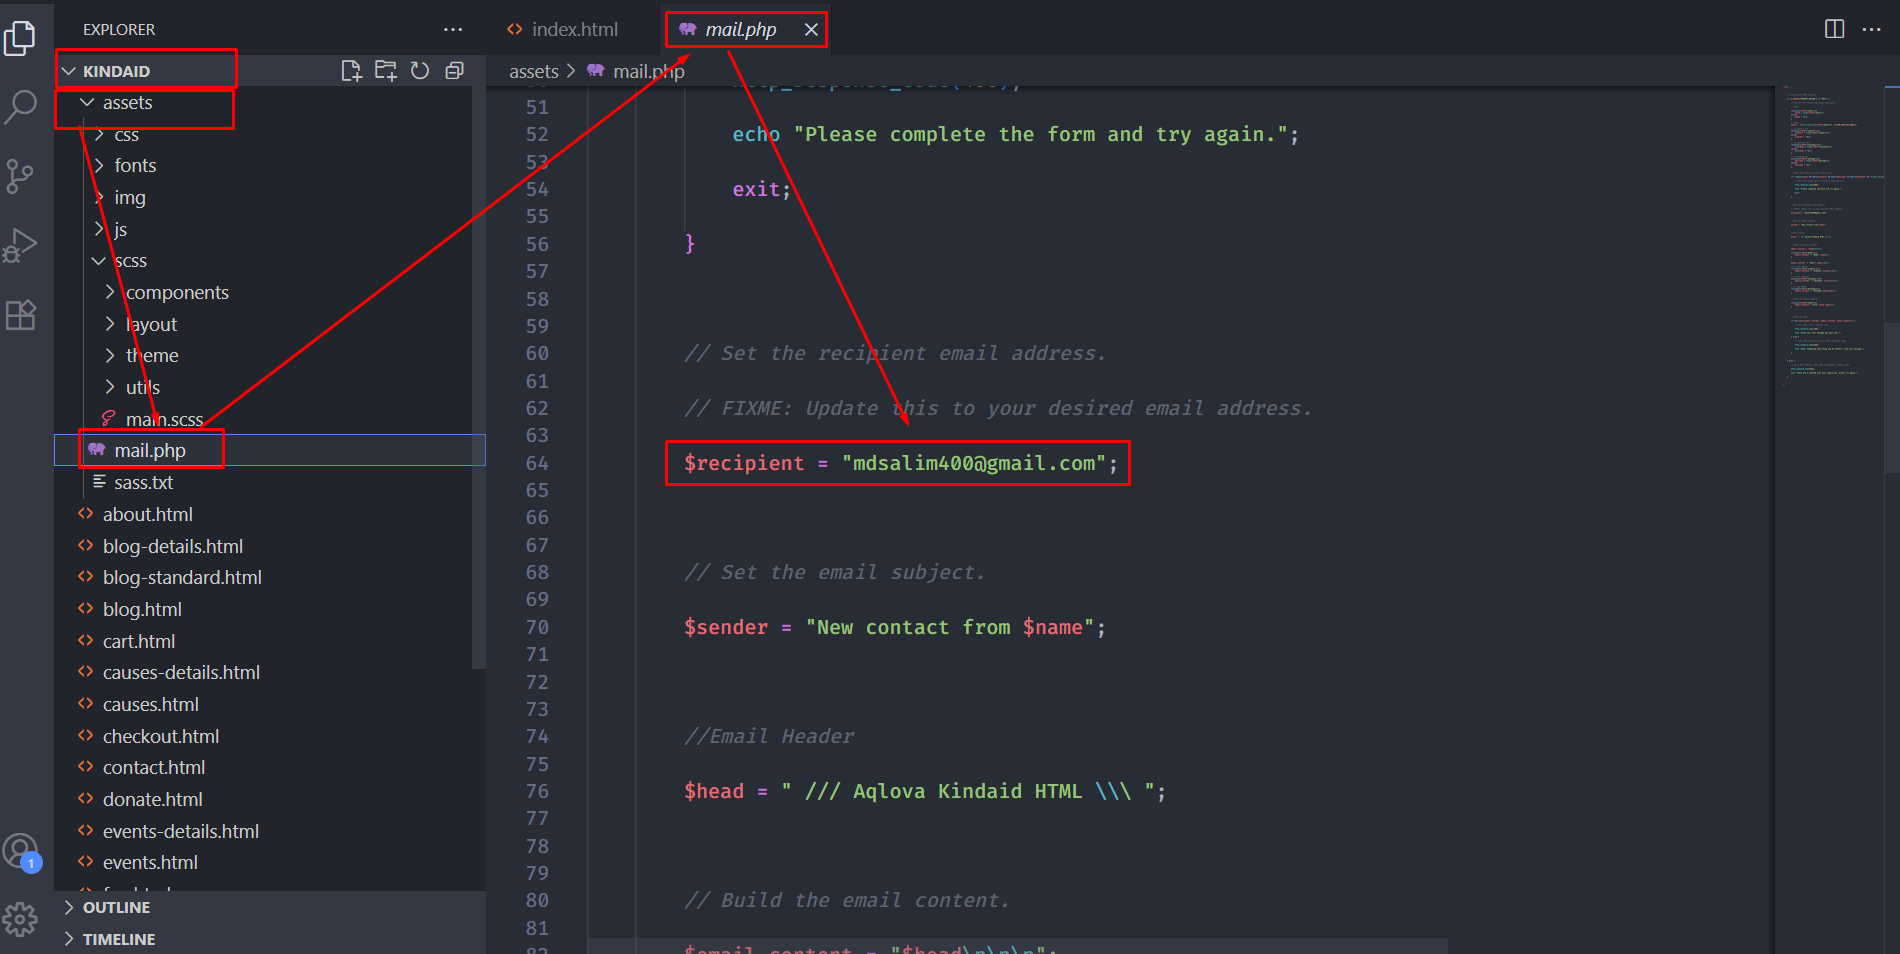Screen dimensions: 1900x954
Task: Open the Run and Debug view
Action: [21, 245]
